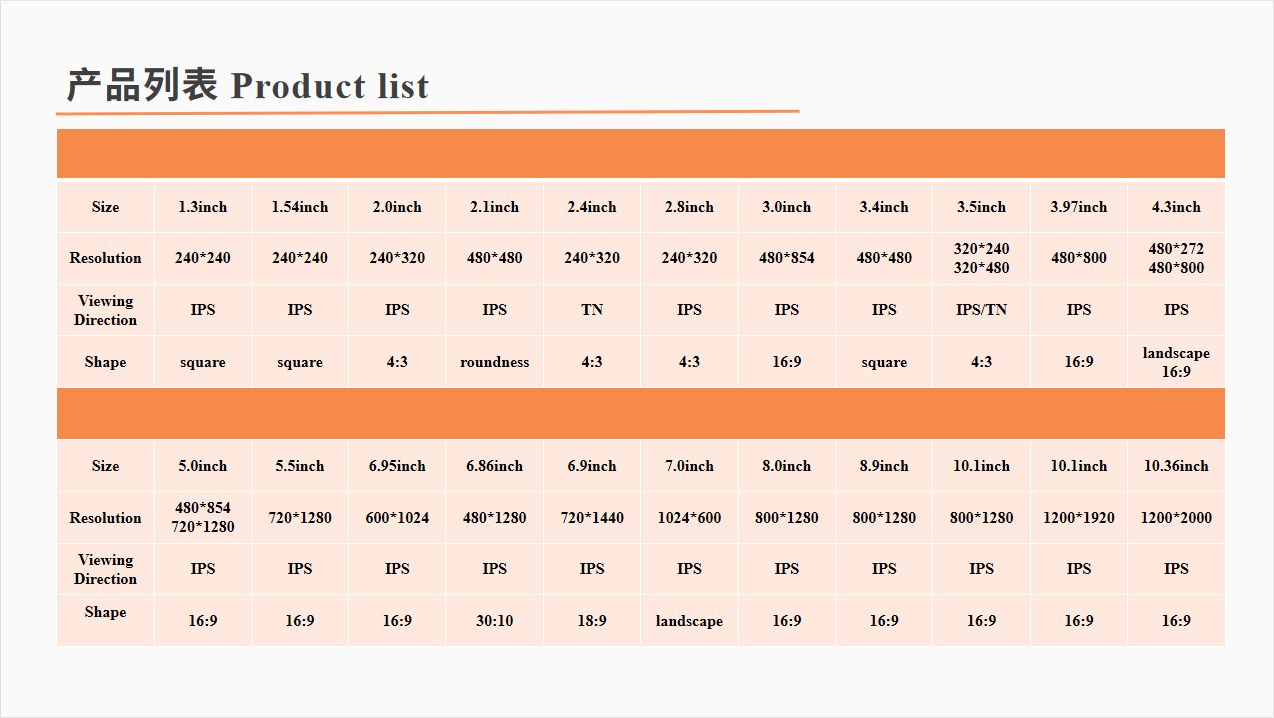
Task: Select the 1200*2000 resolution cell
Action: 1176,518
